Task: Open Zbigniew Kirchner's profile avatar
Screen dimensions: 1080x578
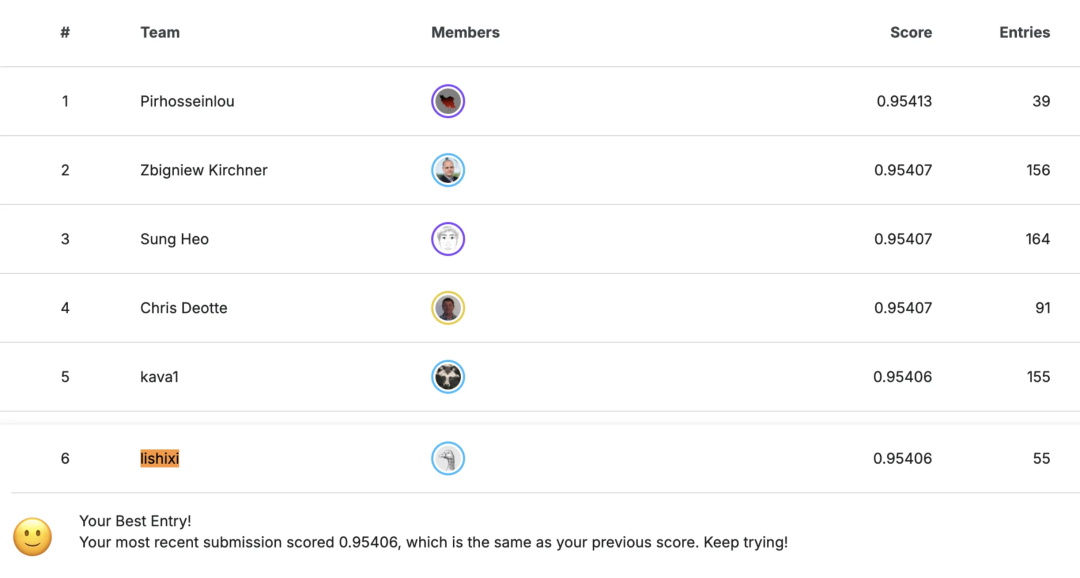Action: [x=448, y=170]
